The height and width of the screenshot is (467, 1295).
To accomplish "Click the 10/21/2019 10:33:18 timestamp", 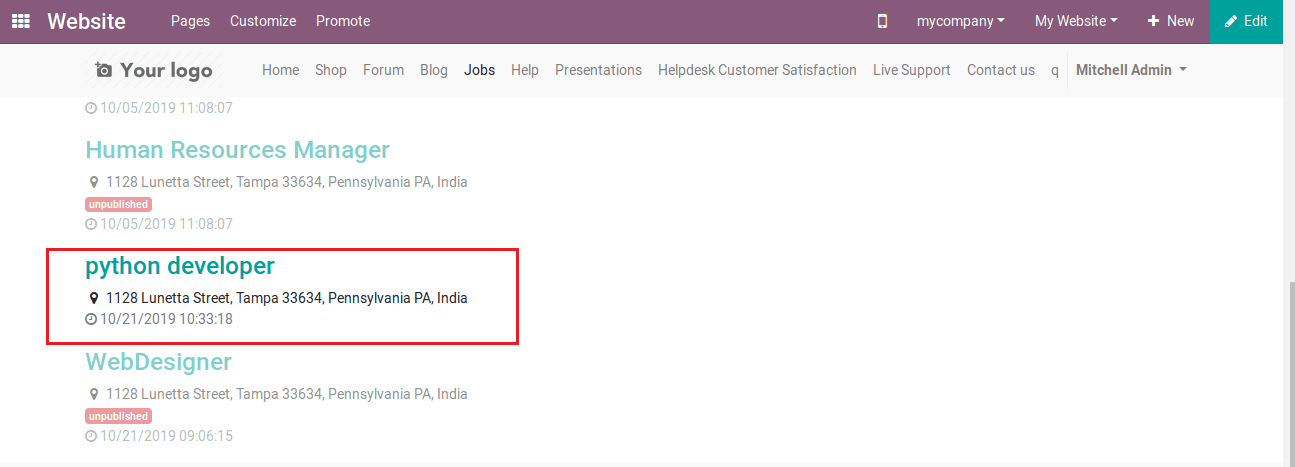I will coord(166,319).
